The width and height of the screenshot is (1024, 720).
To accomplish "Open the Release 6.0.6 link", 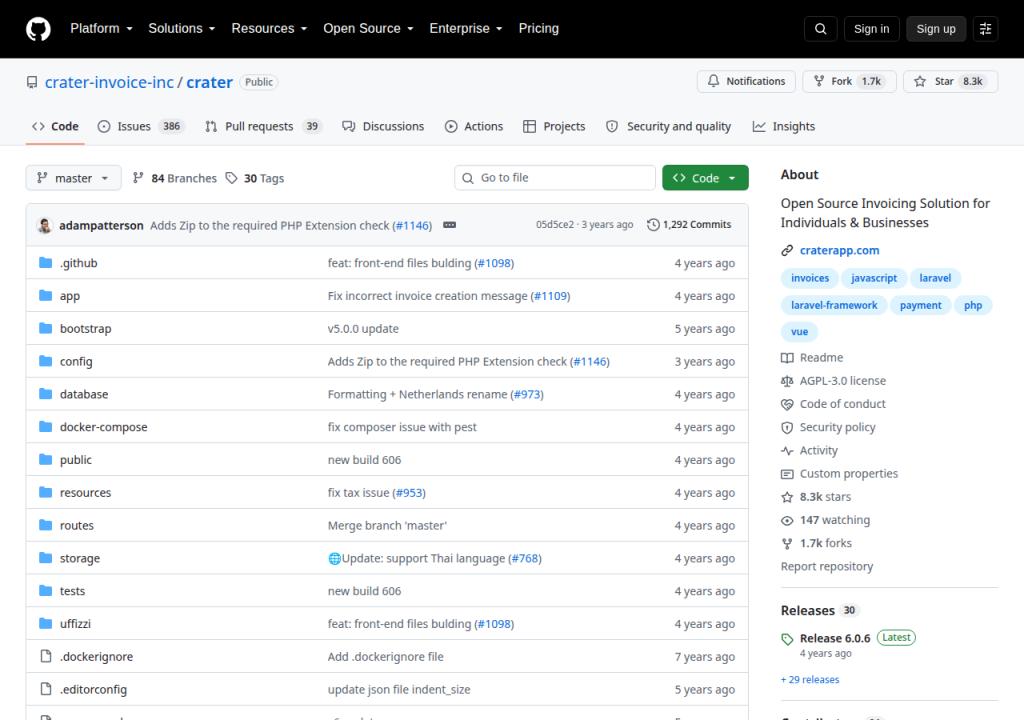I will pyautogui.click(x=835, y=638).
